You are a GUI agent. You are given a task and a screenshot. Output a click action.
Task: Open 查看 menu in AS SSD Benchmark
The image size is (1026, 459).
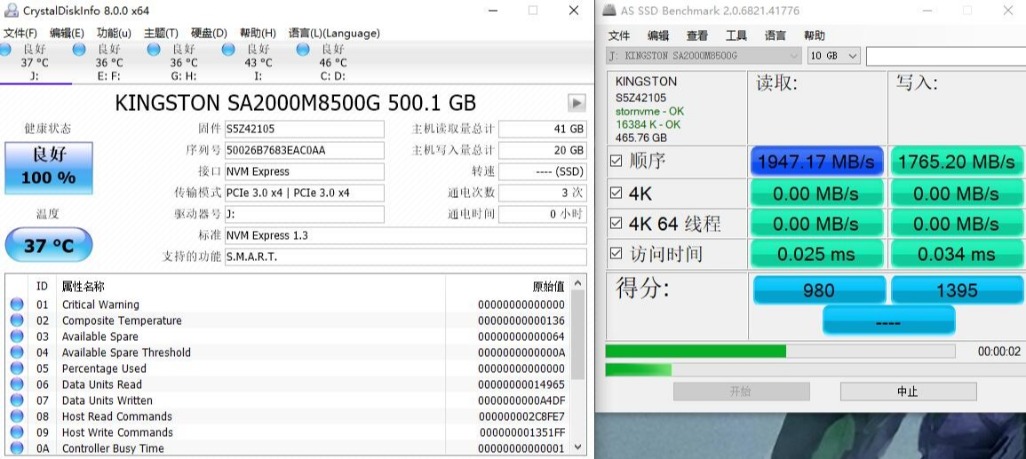(x=698, y=35)
